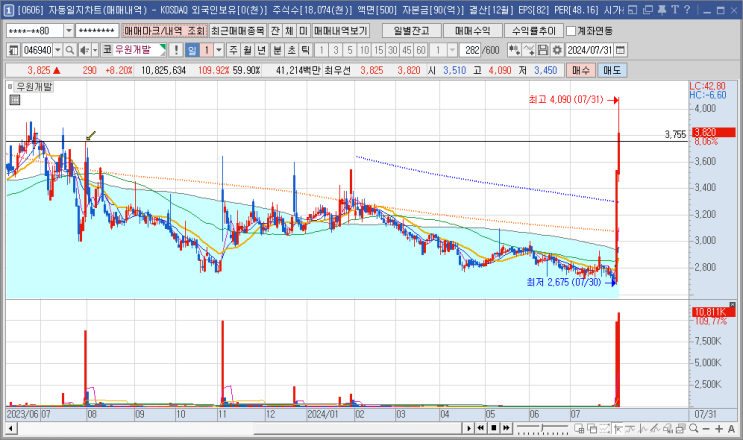
Task: Click the exclamation mark info icon
Action: tap(176, 50)
